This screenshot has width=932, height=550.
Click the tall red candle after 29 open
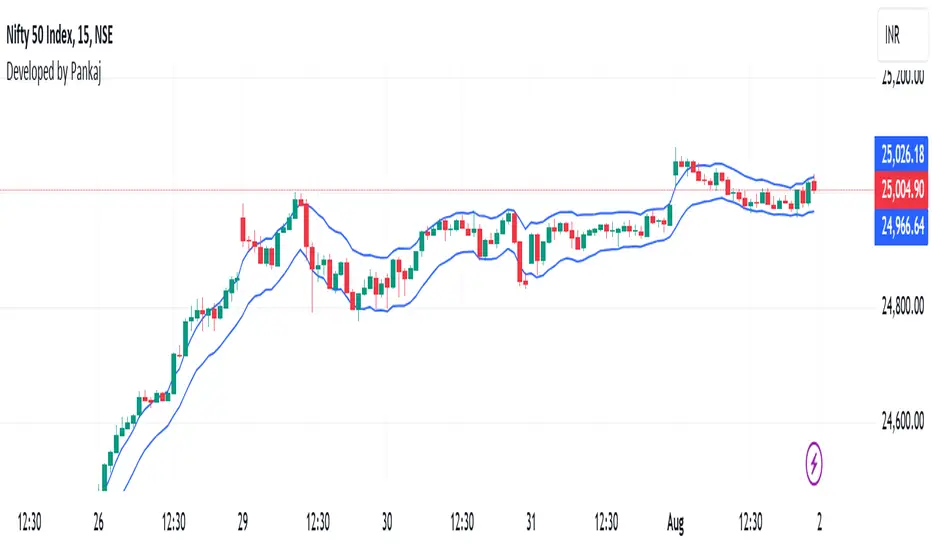click(243, 229)
